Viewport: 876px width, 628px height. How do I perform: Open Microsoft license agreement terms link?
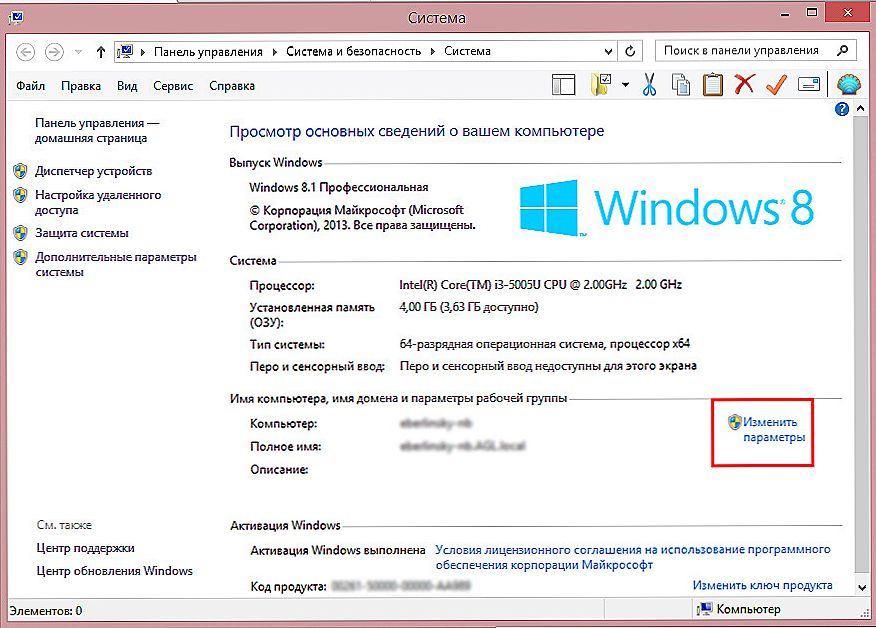[x=633, y=557]
